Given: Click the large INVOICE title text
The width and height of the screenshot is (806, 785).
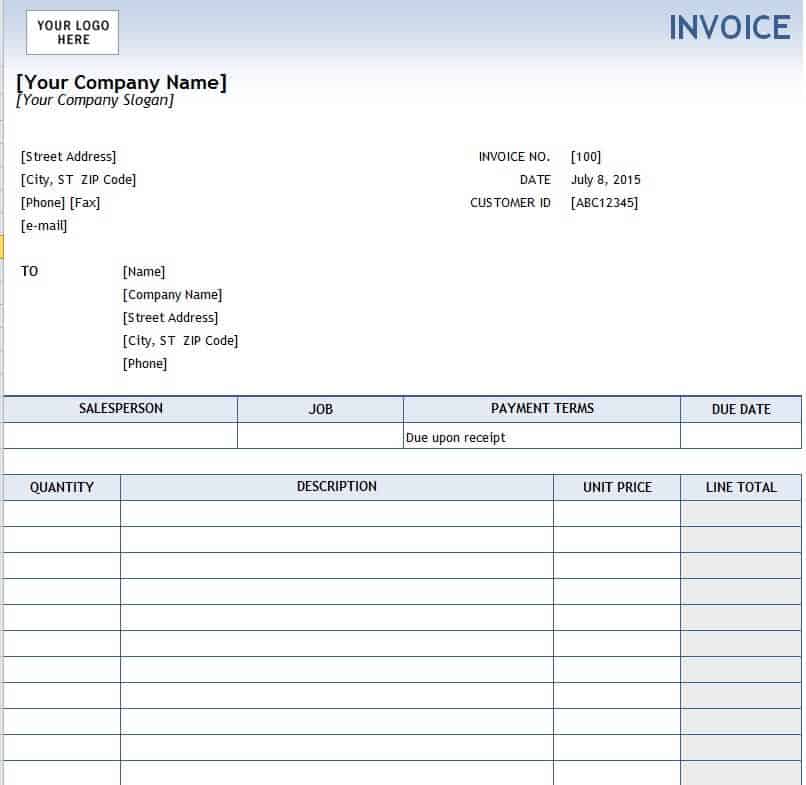Looking at the screenshot, I should pos(729,28).
